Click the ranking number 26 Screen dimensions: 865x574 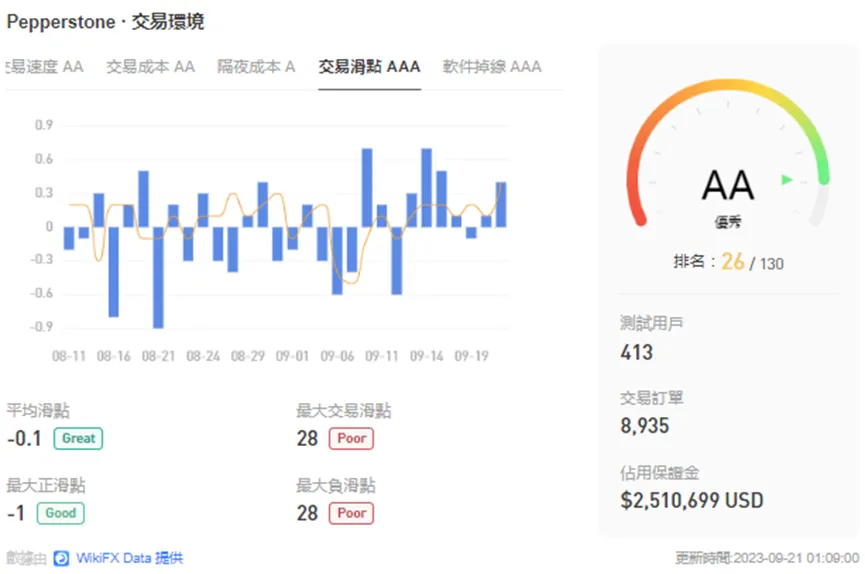[733, 262]
